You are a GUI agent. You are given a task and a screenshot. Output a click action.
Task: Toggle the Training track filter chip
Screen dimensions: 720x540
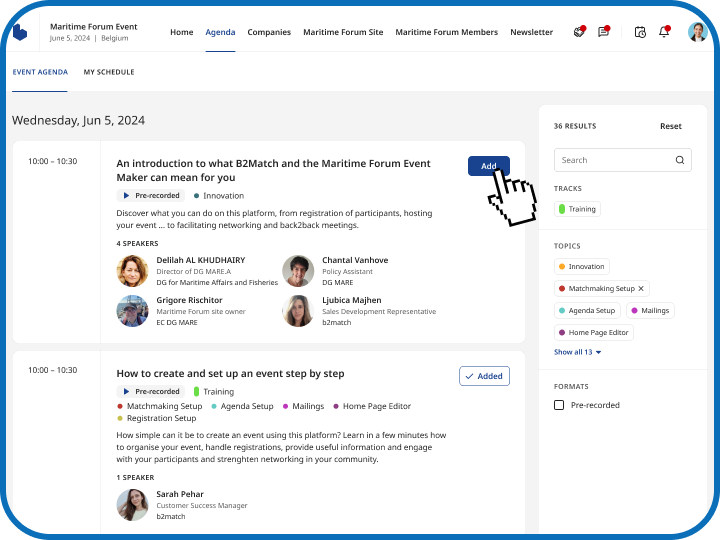(x=577, y=209)
